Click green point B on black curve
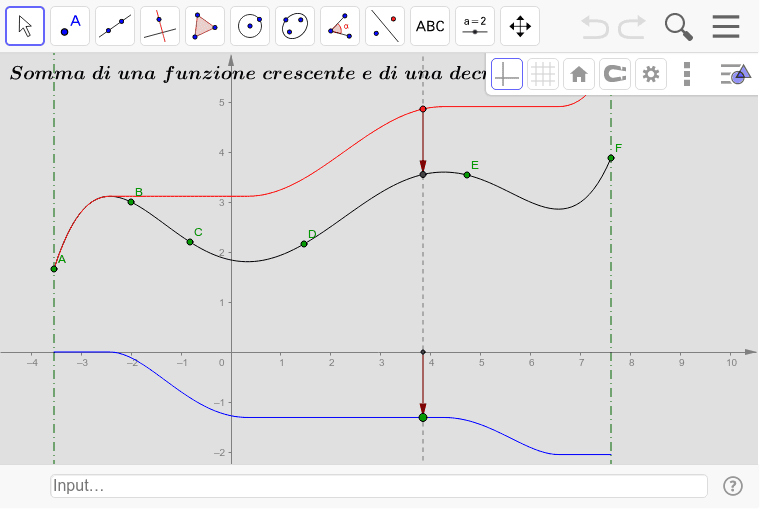This screenshot has height=509, width=760. [131, 202]
